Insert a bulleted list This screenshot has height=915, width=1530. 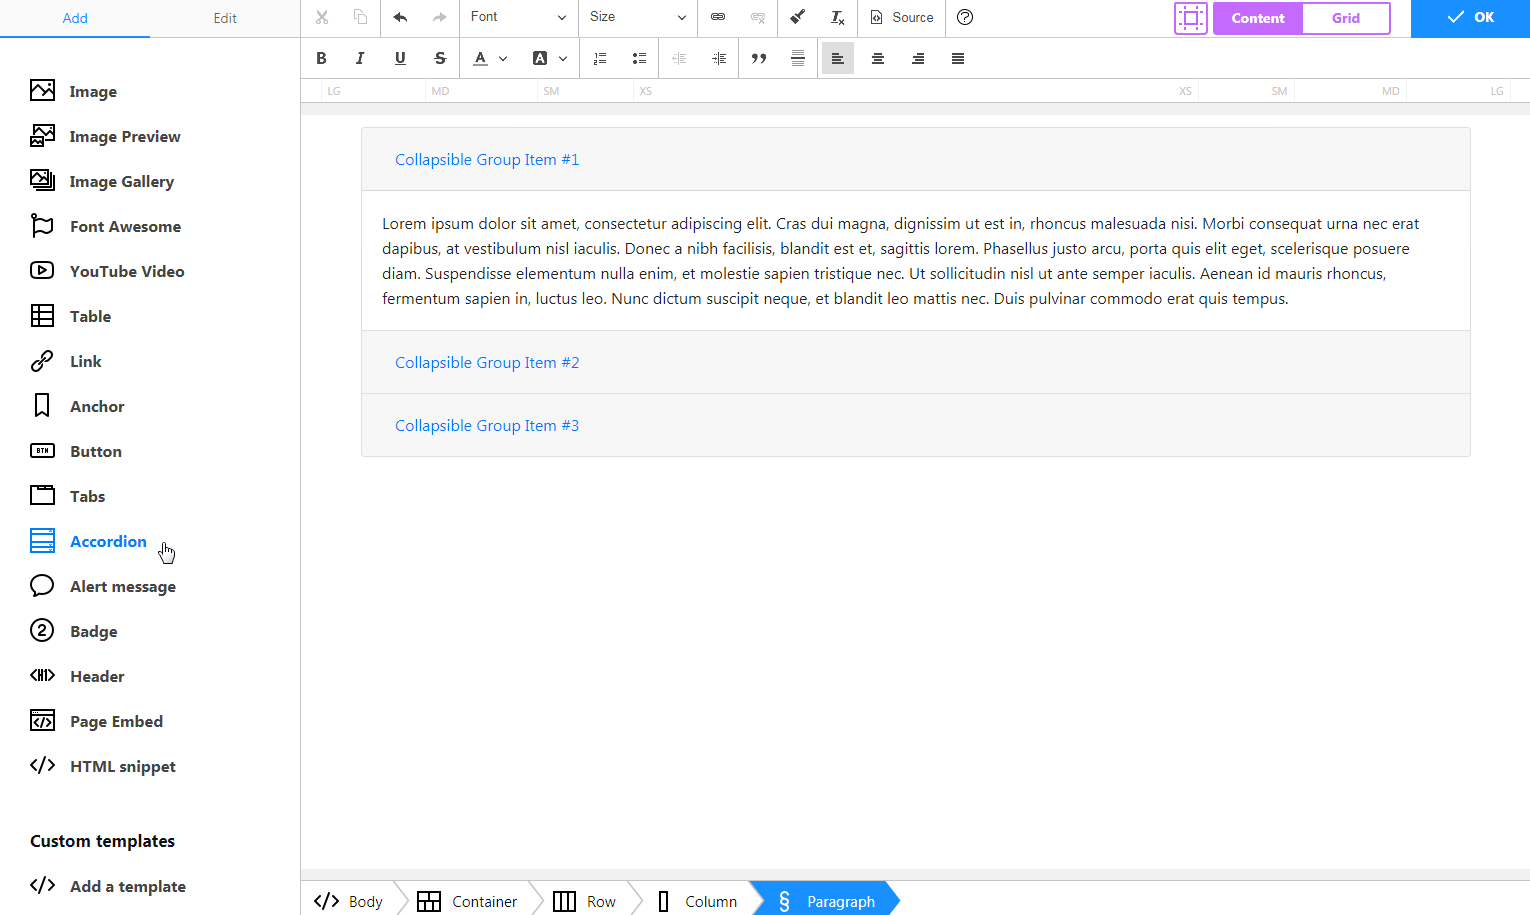(x=639, y=58)
